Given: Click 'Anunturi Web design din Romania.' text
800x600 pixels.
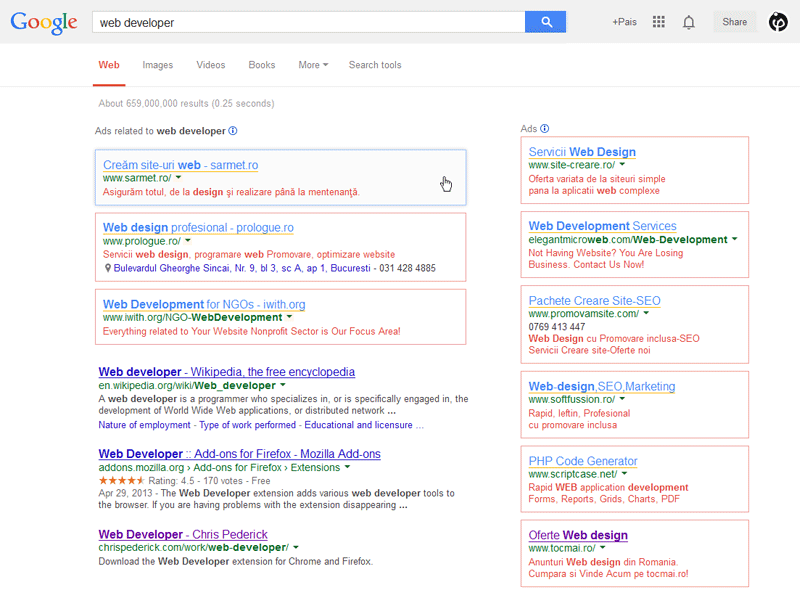Looking at the screenshot, I should [x=603, y=562].
